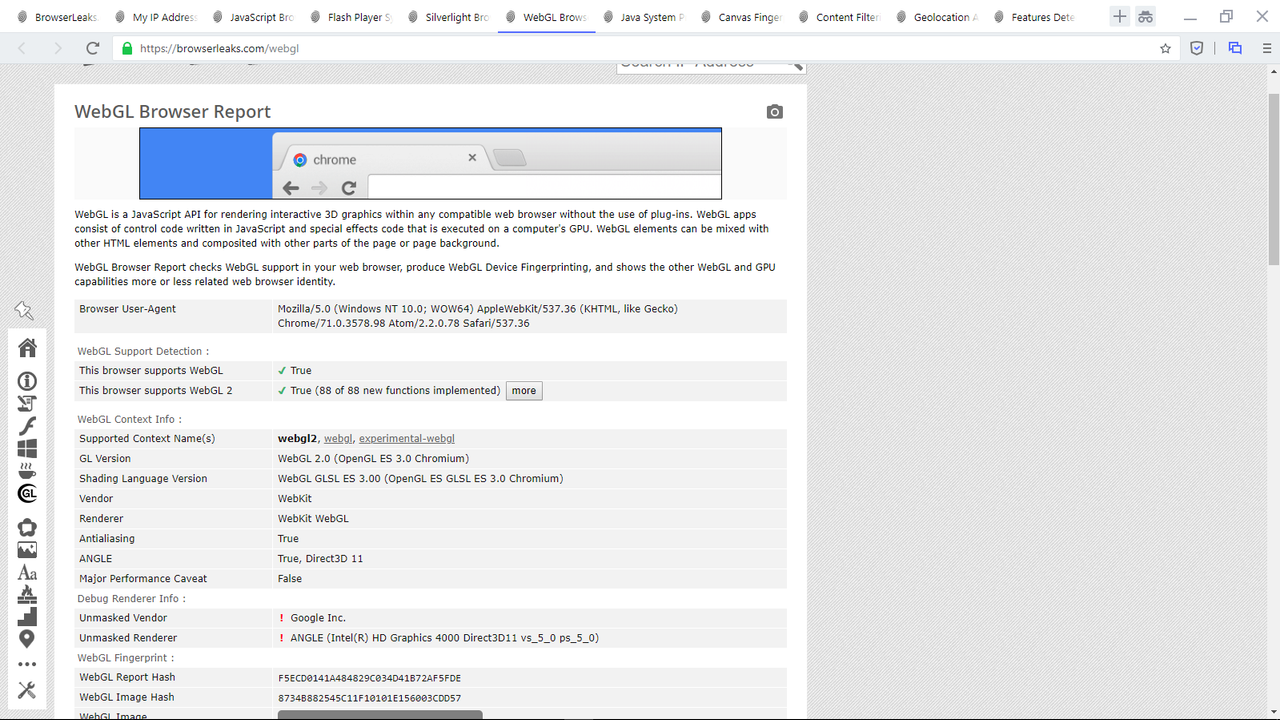The width and height of the screenshot is (1280, 720).
Task: Open the home icon in the left sidebar
Action: pos(27,347)
